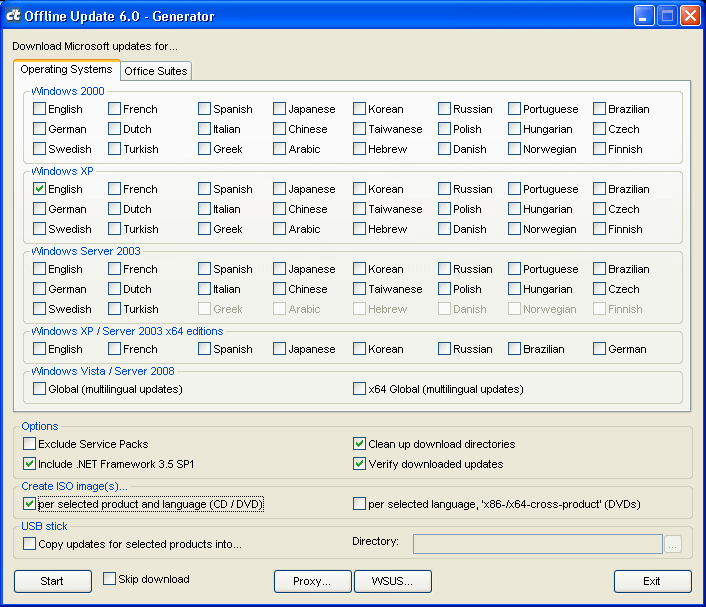Screen dimensions: 706x607
Task: Enable Hungarian under Windows XP
Action: 514,209
